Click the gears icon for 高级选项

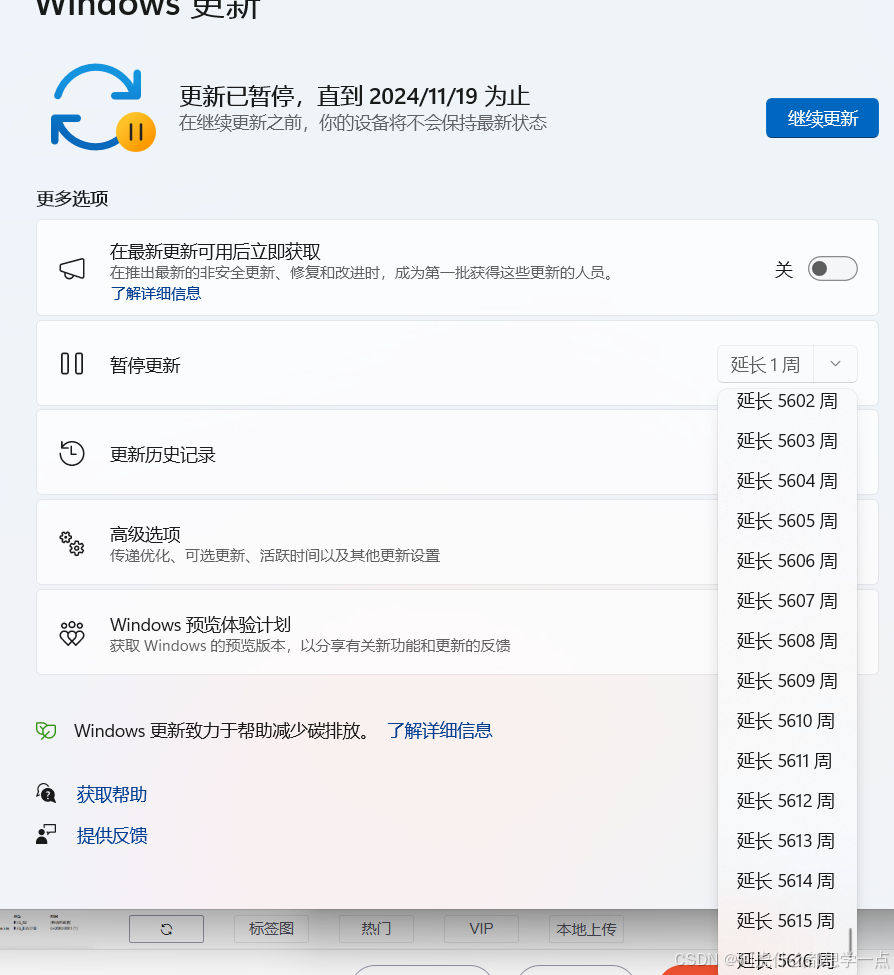pyautogui.click(x=72, y=543)
